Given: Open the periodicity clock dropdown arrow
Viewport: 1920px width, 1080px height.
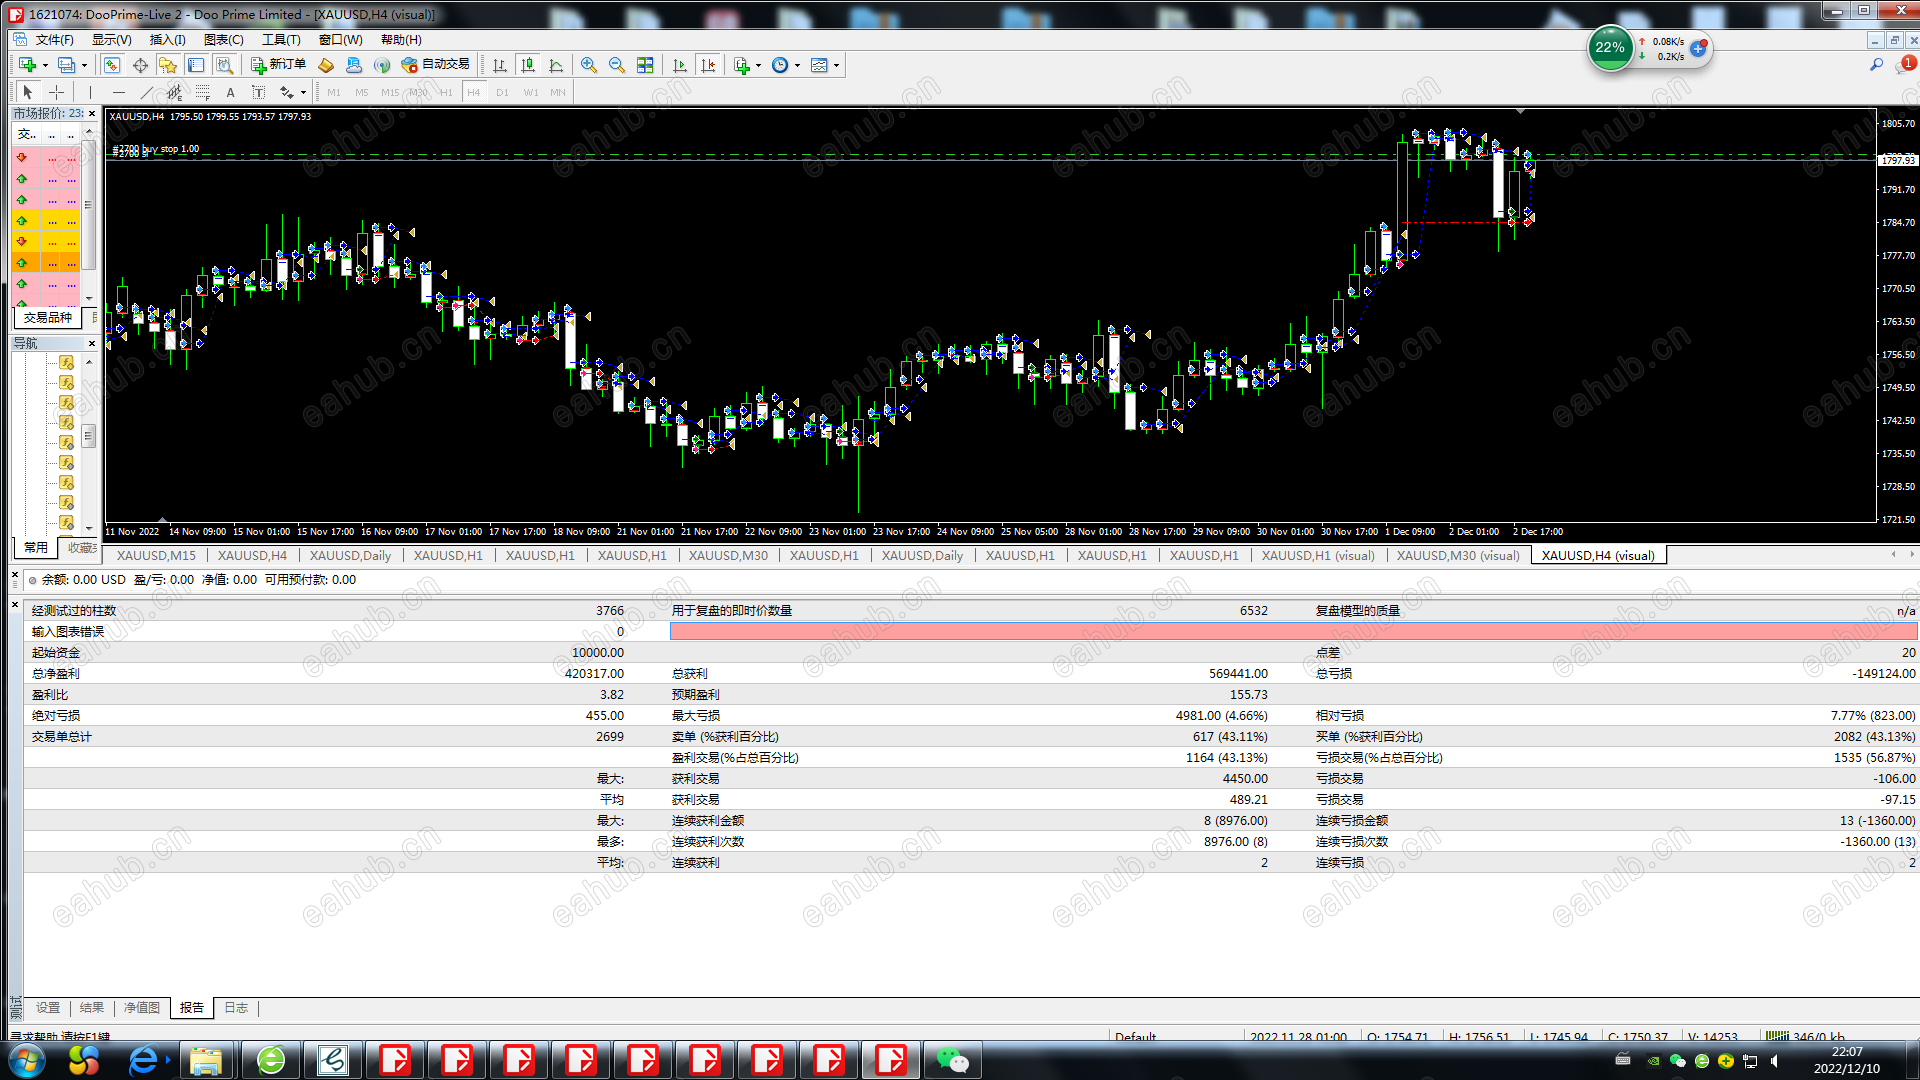Looking at the screenshot, I should 798,66.
